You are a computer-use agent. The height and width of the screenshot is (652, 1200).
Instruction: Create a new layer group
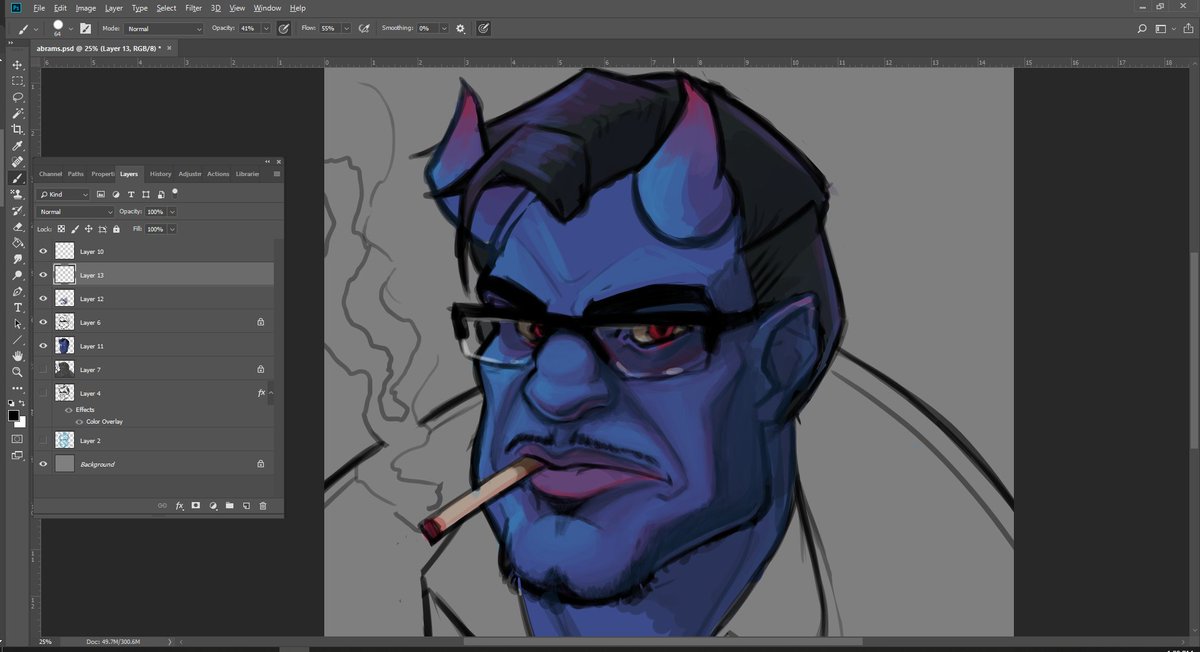(229, 506)
